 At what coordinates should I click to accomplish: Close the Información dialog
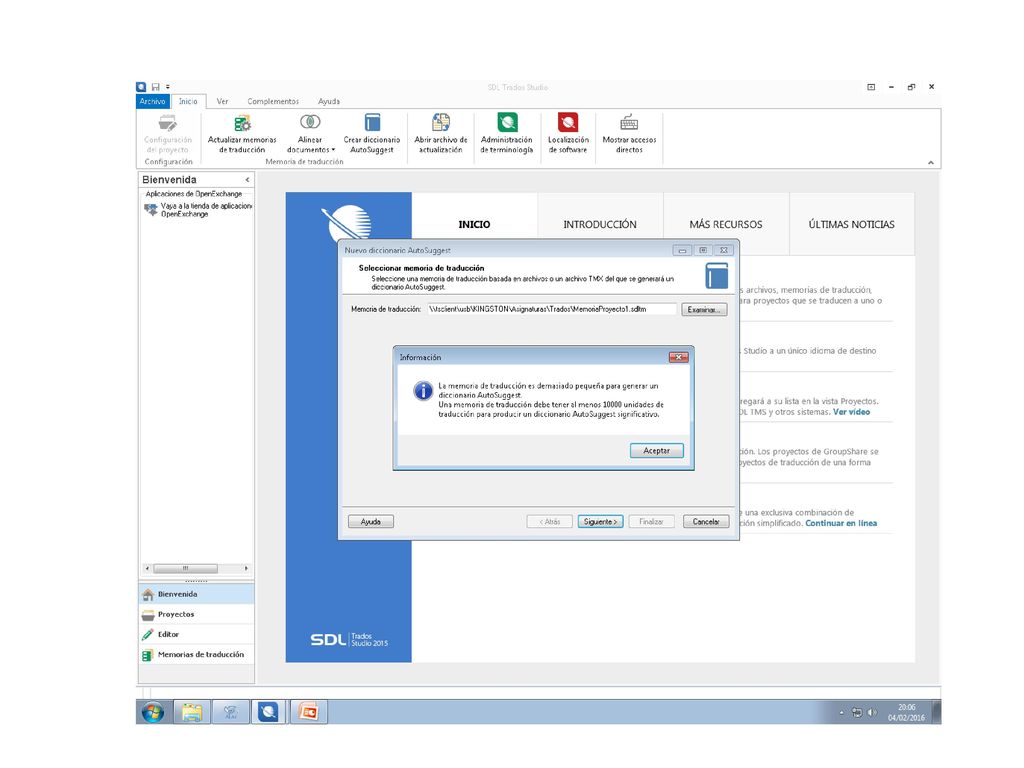tap(679, 357)
